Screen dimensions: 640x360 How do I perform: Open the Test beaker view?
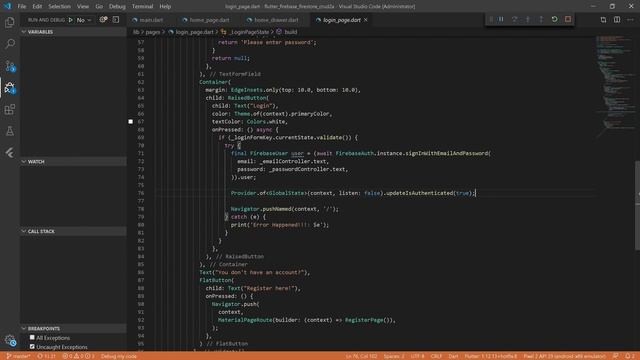(10, 131)
